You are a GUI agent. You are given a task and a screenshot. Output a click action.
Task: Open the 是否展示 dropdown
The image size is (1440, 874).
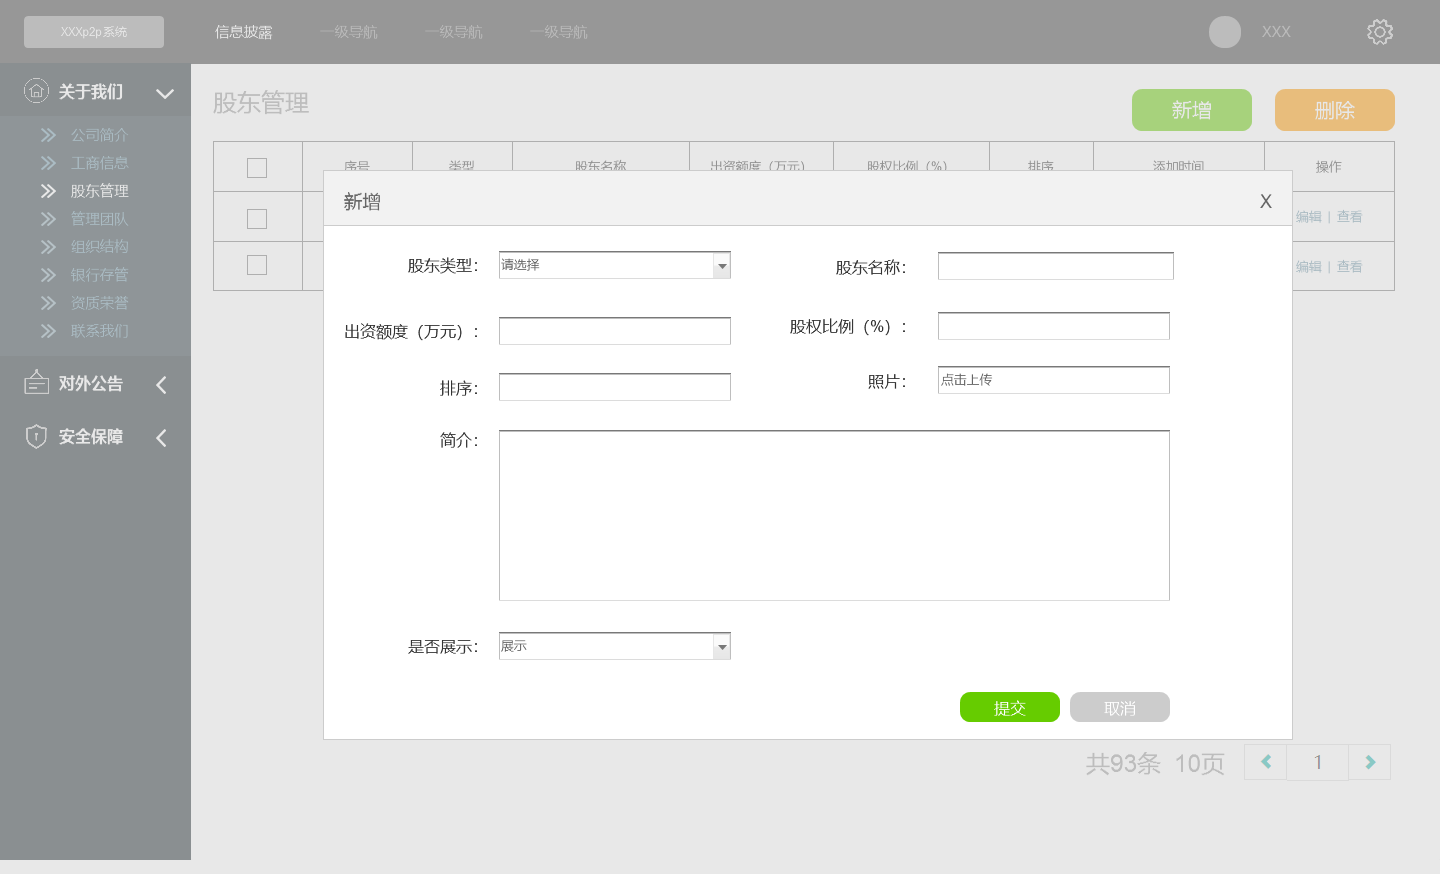[615, 646]
